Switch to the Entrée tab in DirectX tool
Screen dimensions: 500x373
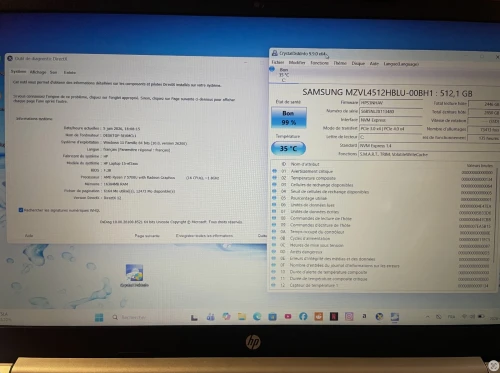70,72
